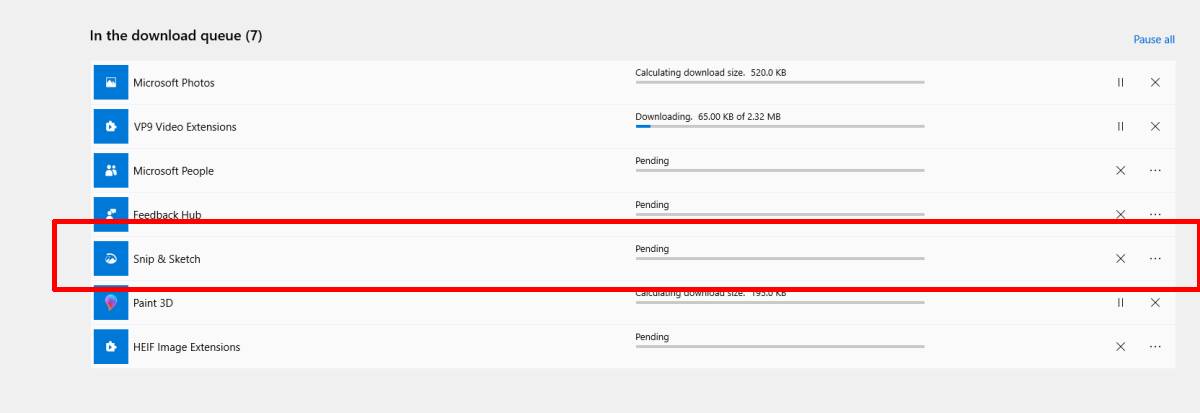Pause the Microsoft Photos download
Viewport: 1200px width, 413px height.
[1120, 82]
